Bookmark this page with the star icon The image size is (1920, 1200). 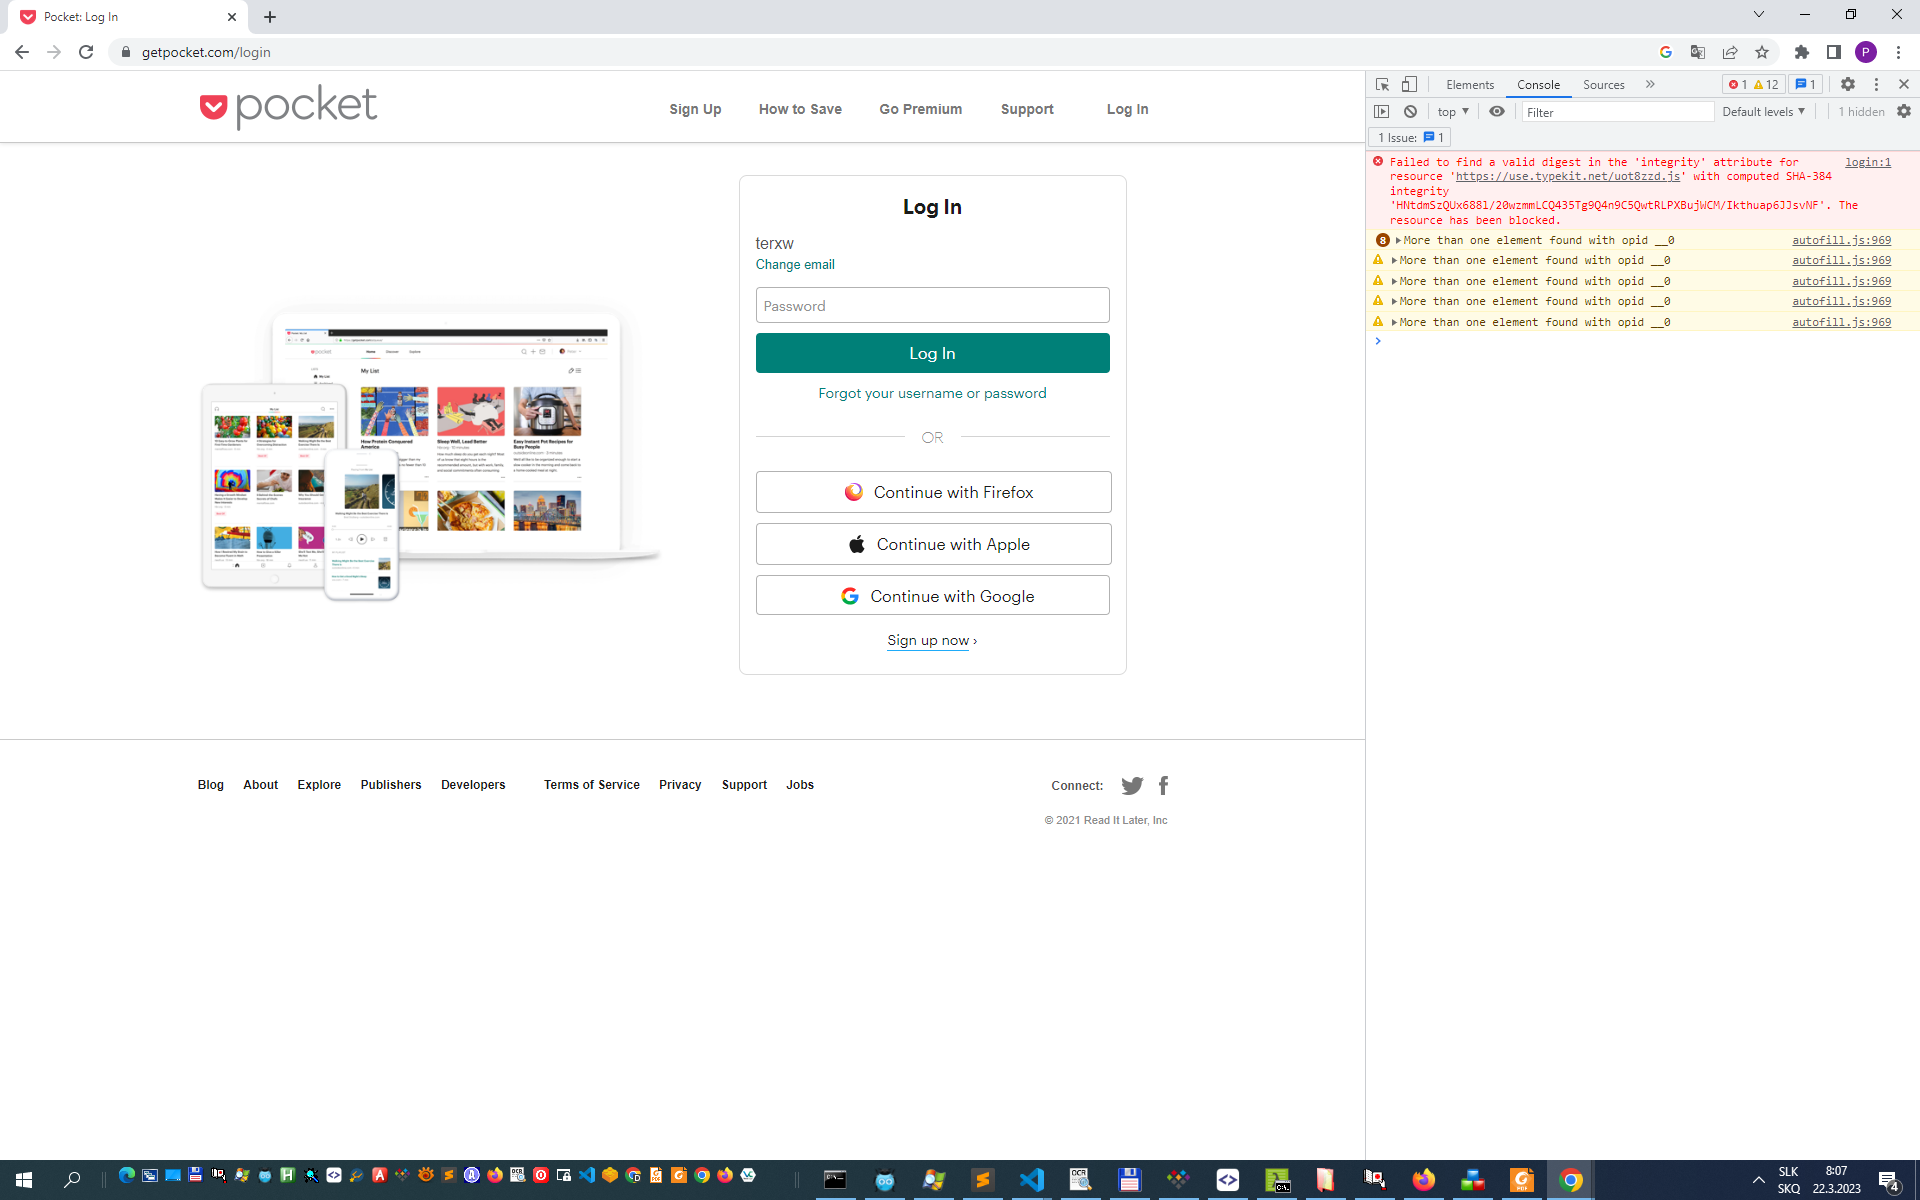pos(1762,52)
